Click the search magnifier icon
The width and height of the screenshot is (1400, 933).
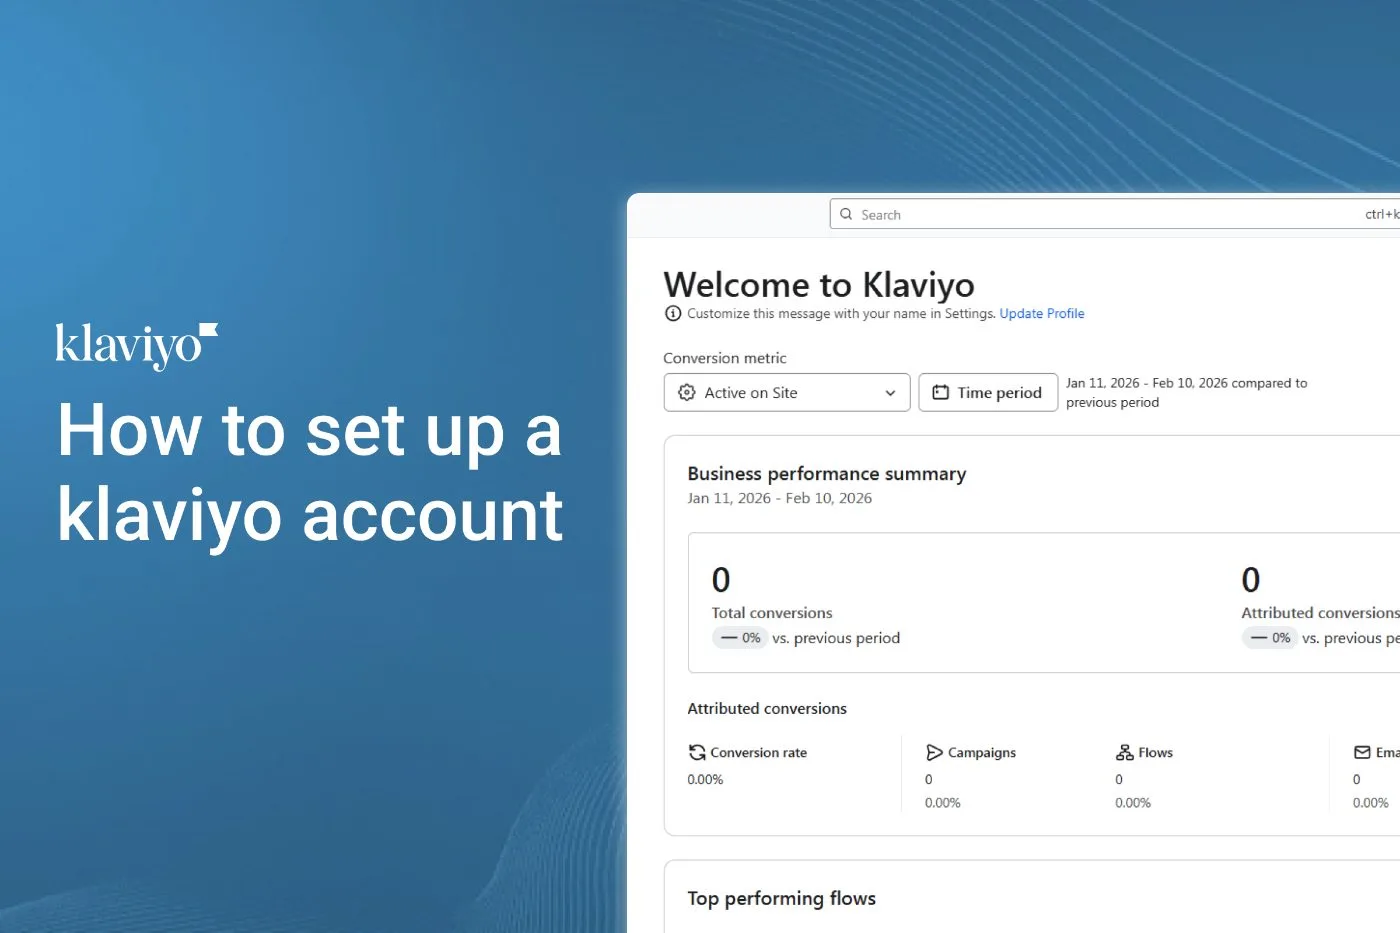pyautogui.click(x=846, y=214)
